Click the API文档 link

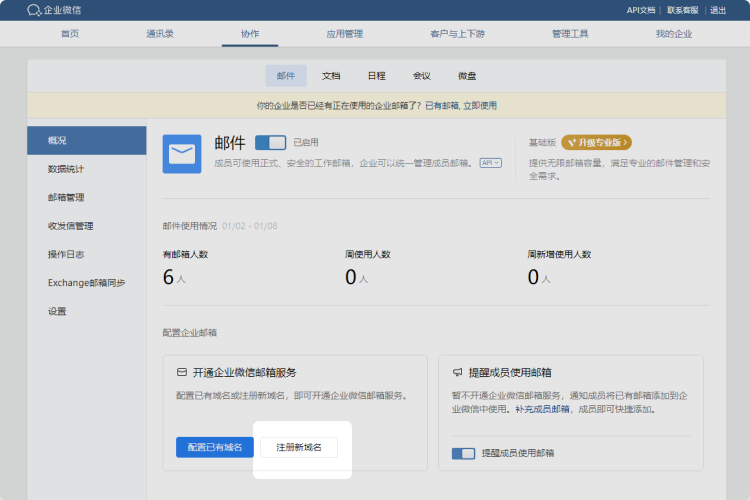click(641, 11)
